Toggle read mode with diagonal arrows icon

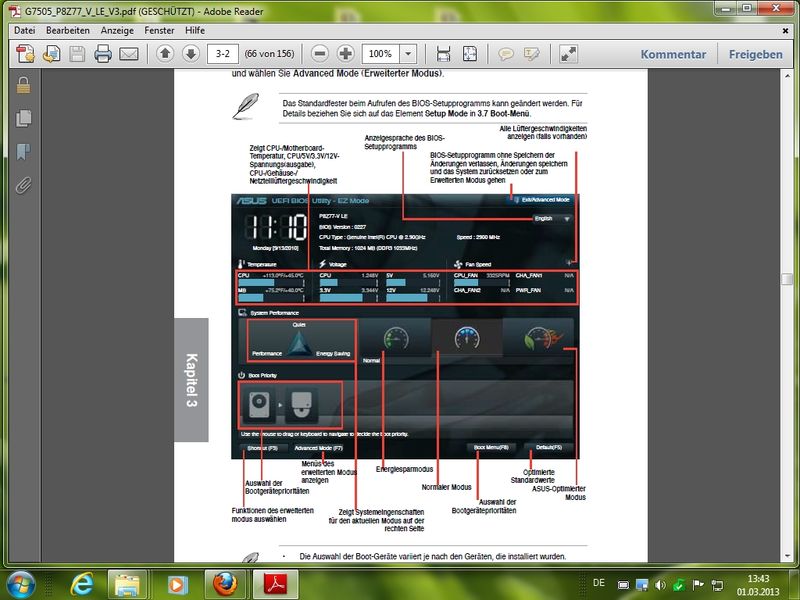coord(568,54)
